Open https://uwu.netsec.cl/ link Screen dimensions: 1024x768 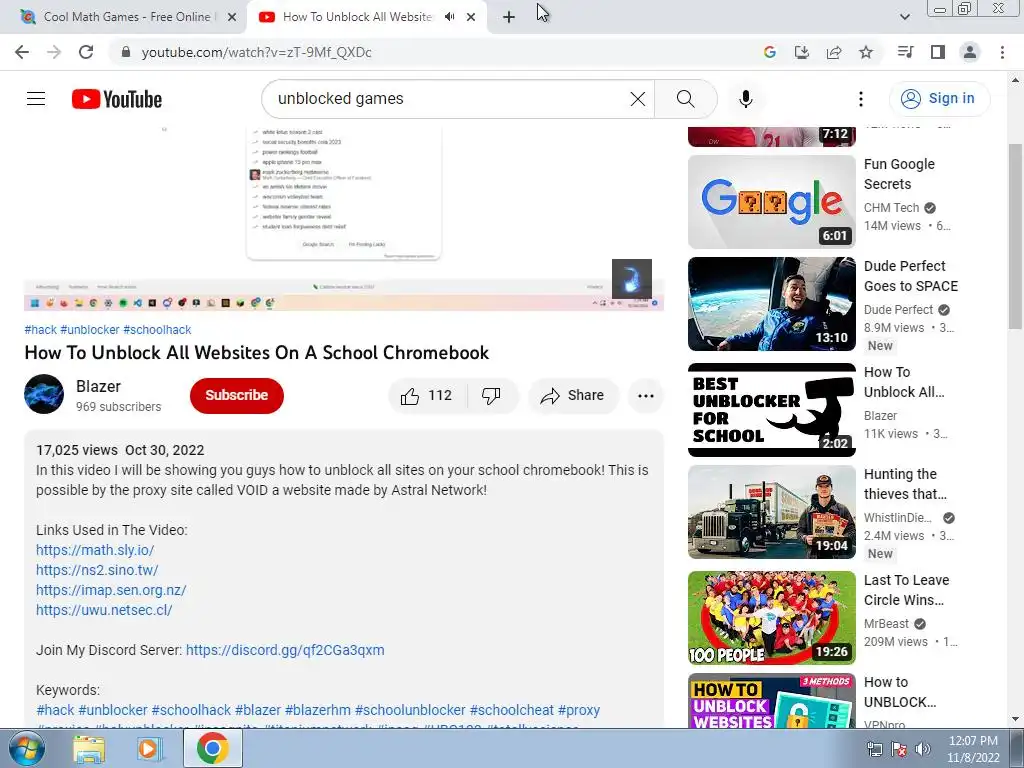click(x=104, y=610)
